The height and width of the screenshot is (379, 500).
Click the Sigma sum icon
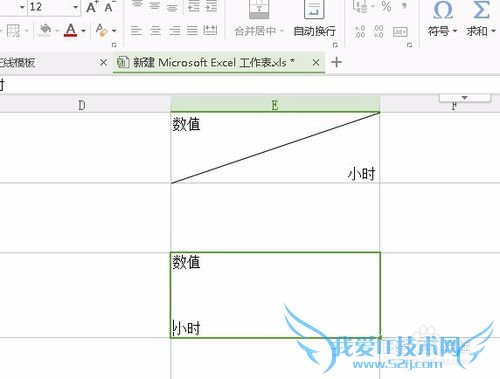tap(481, 10)
